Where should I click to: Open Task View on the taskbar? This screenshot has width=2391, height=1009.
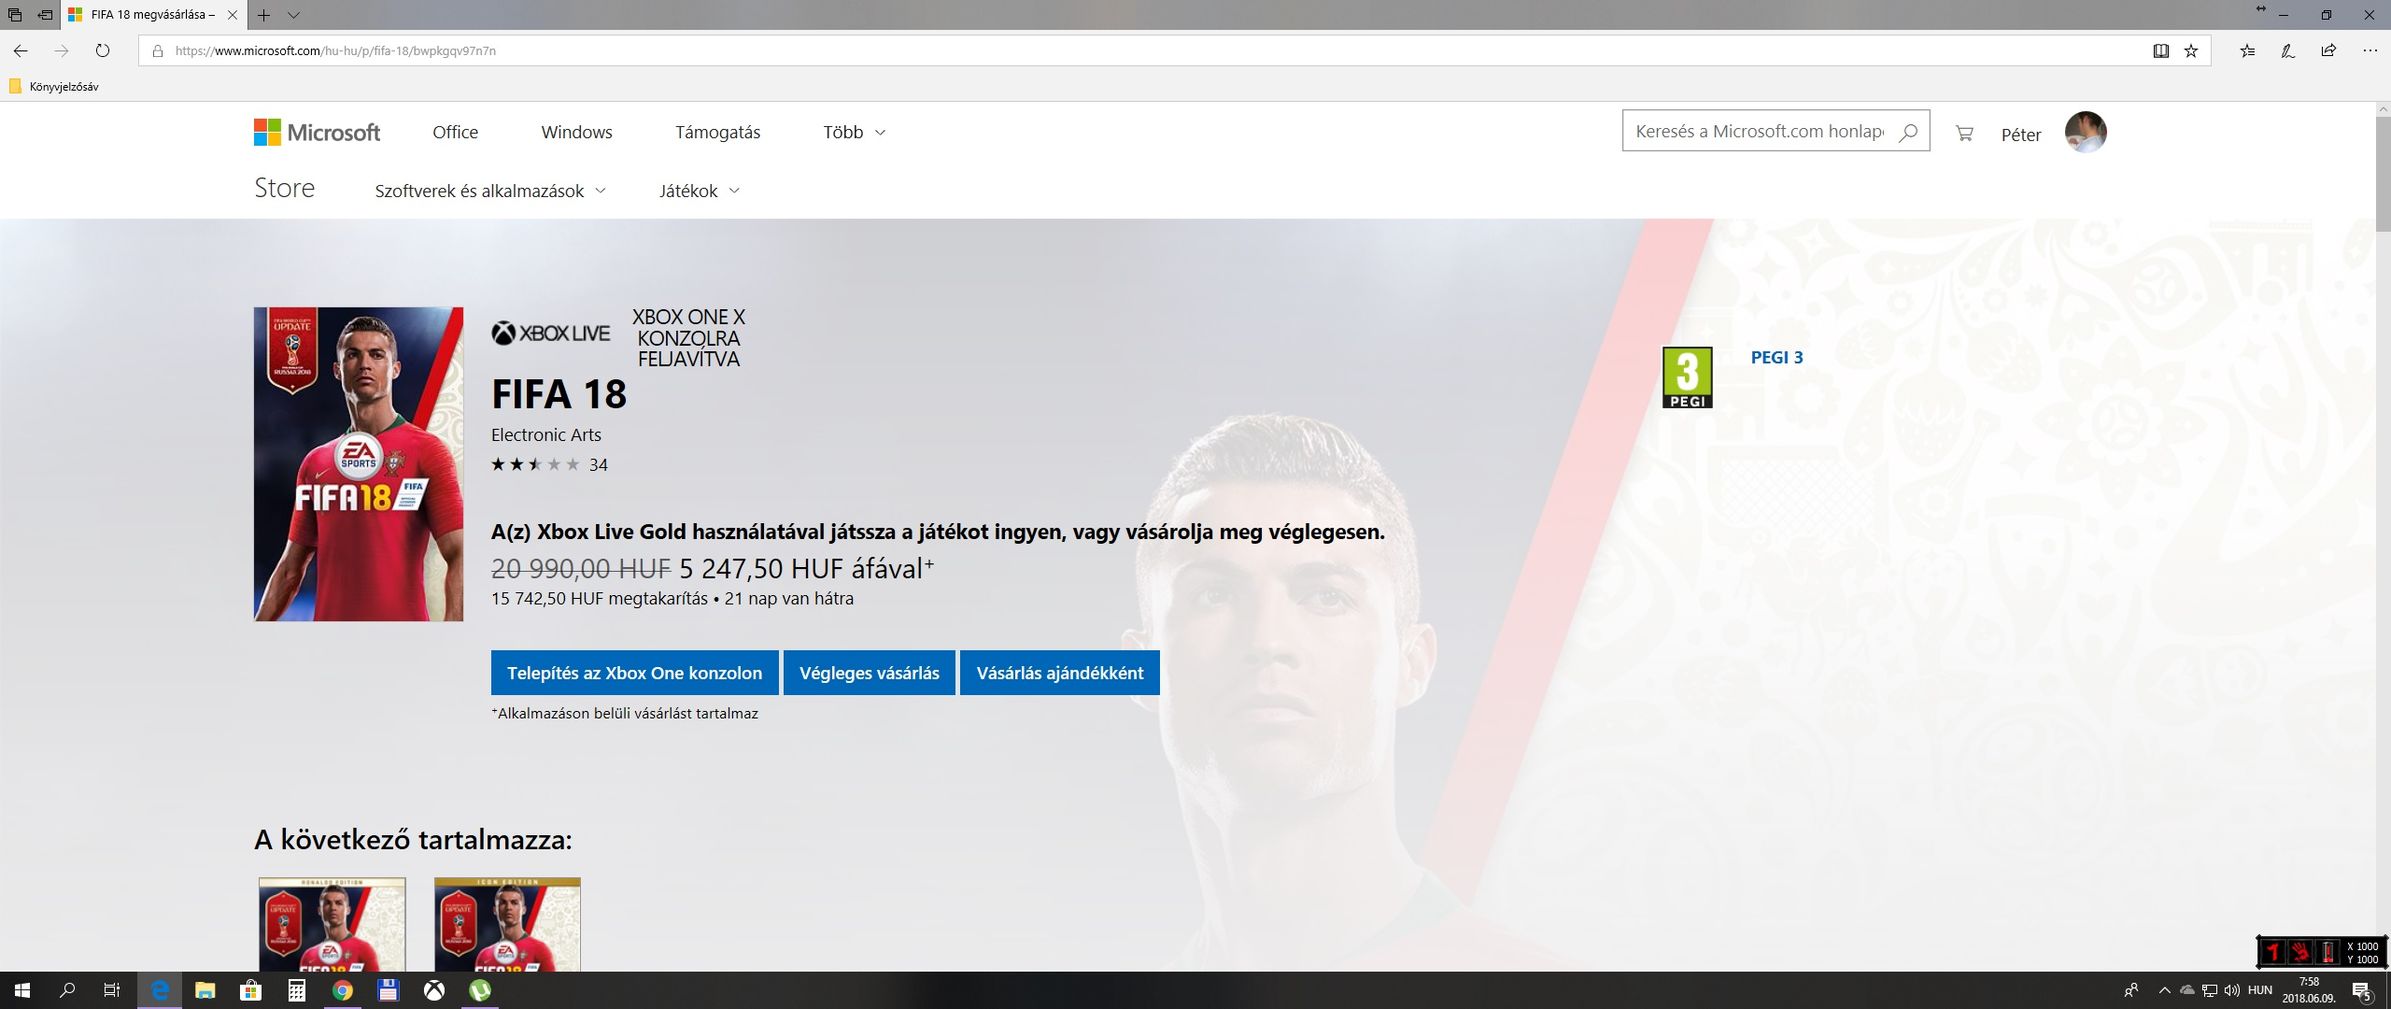[x=112, y=990]
